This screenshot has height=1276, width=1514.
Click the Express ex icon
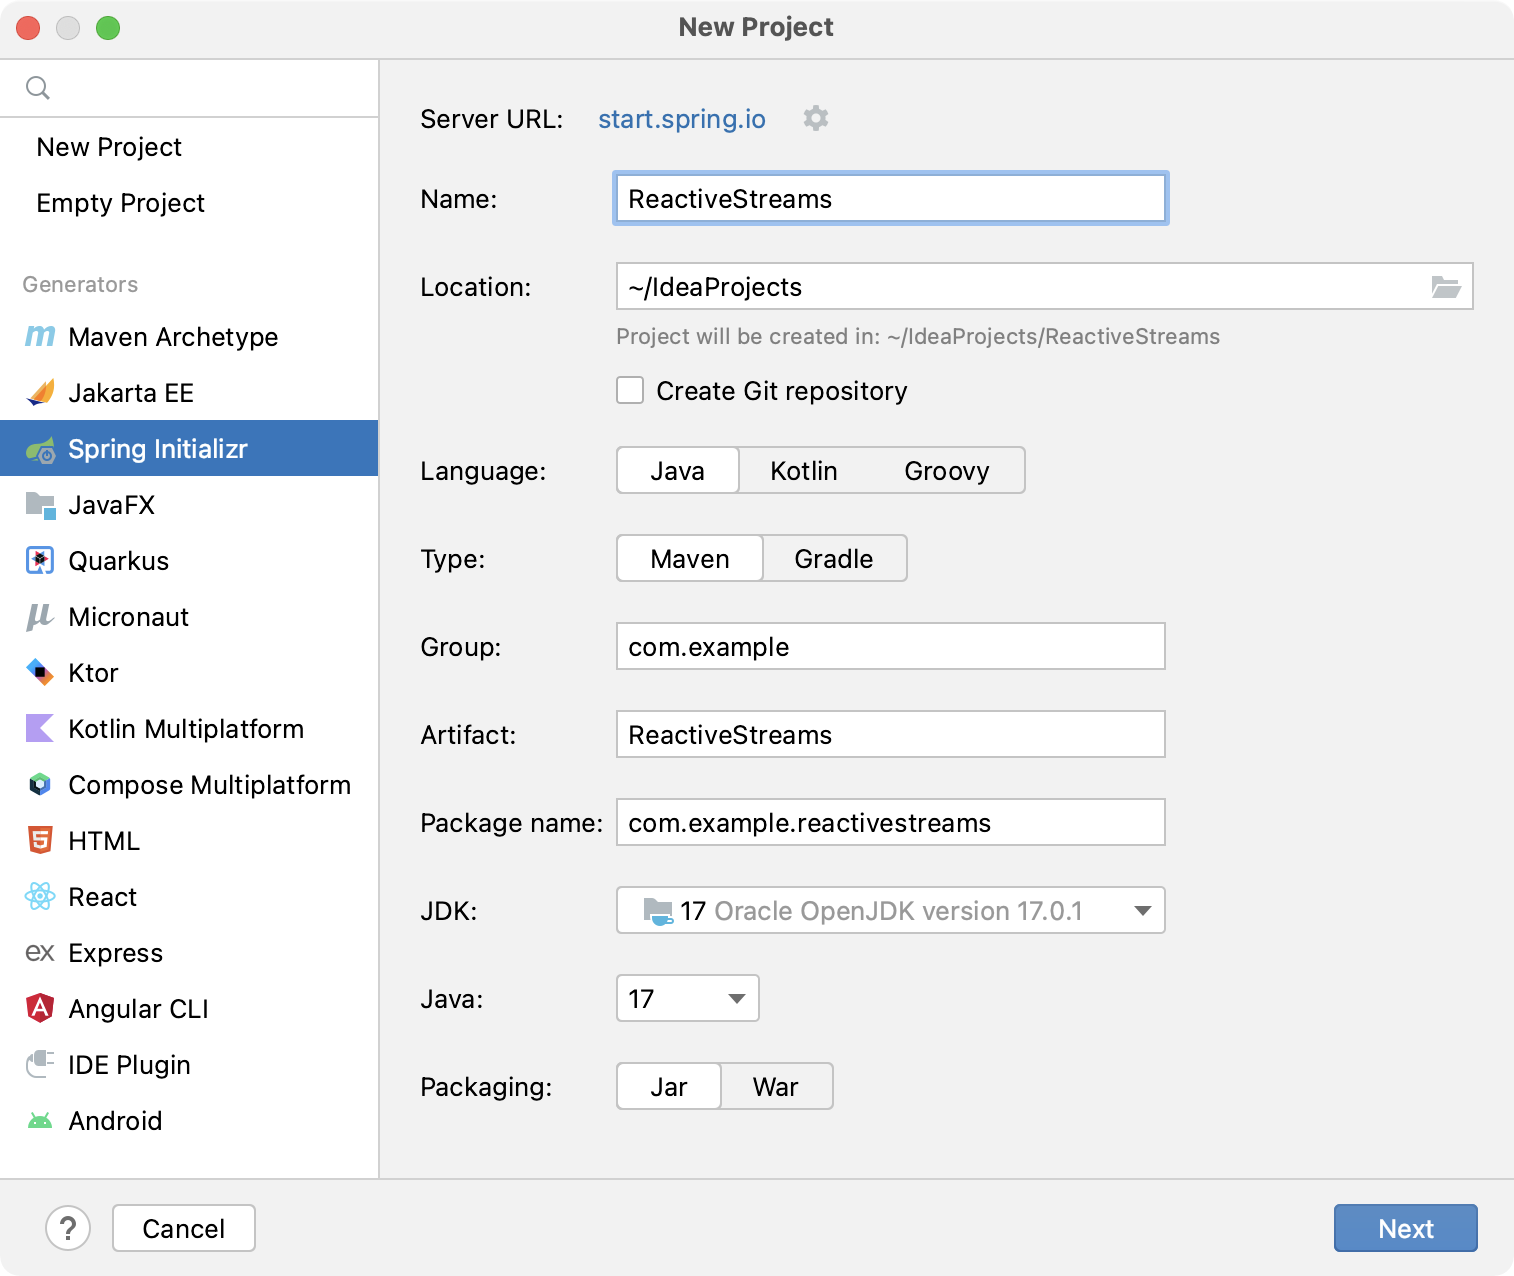click(x=40, y=952)
